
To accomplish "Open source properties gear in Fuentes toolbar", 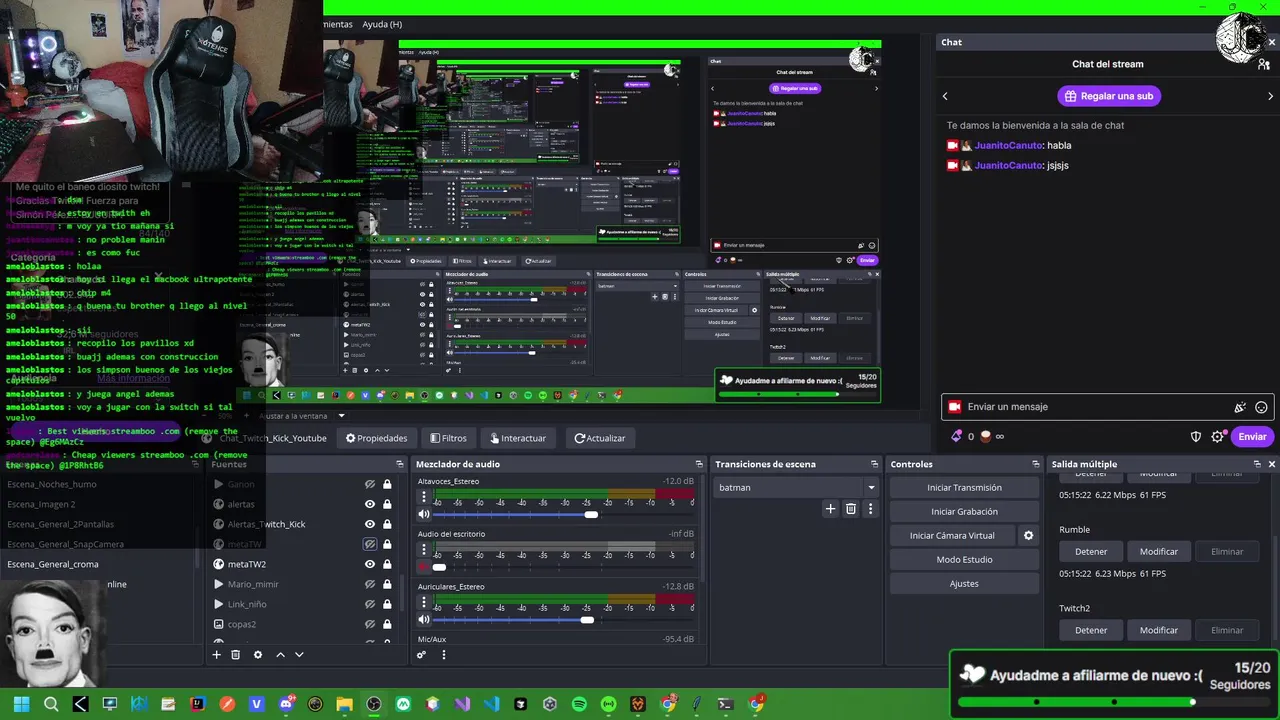I will tap(258, 655).
